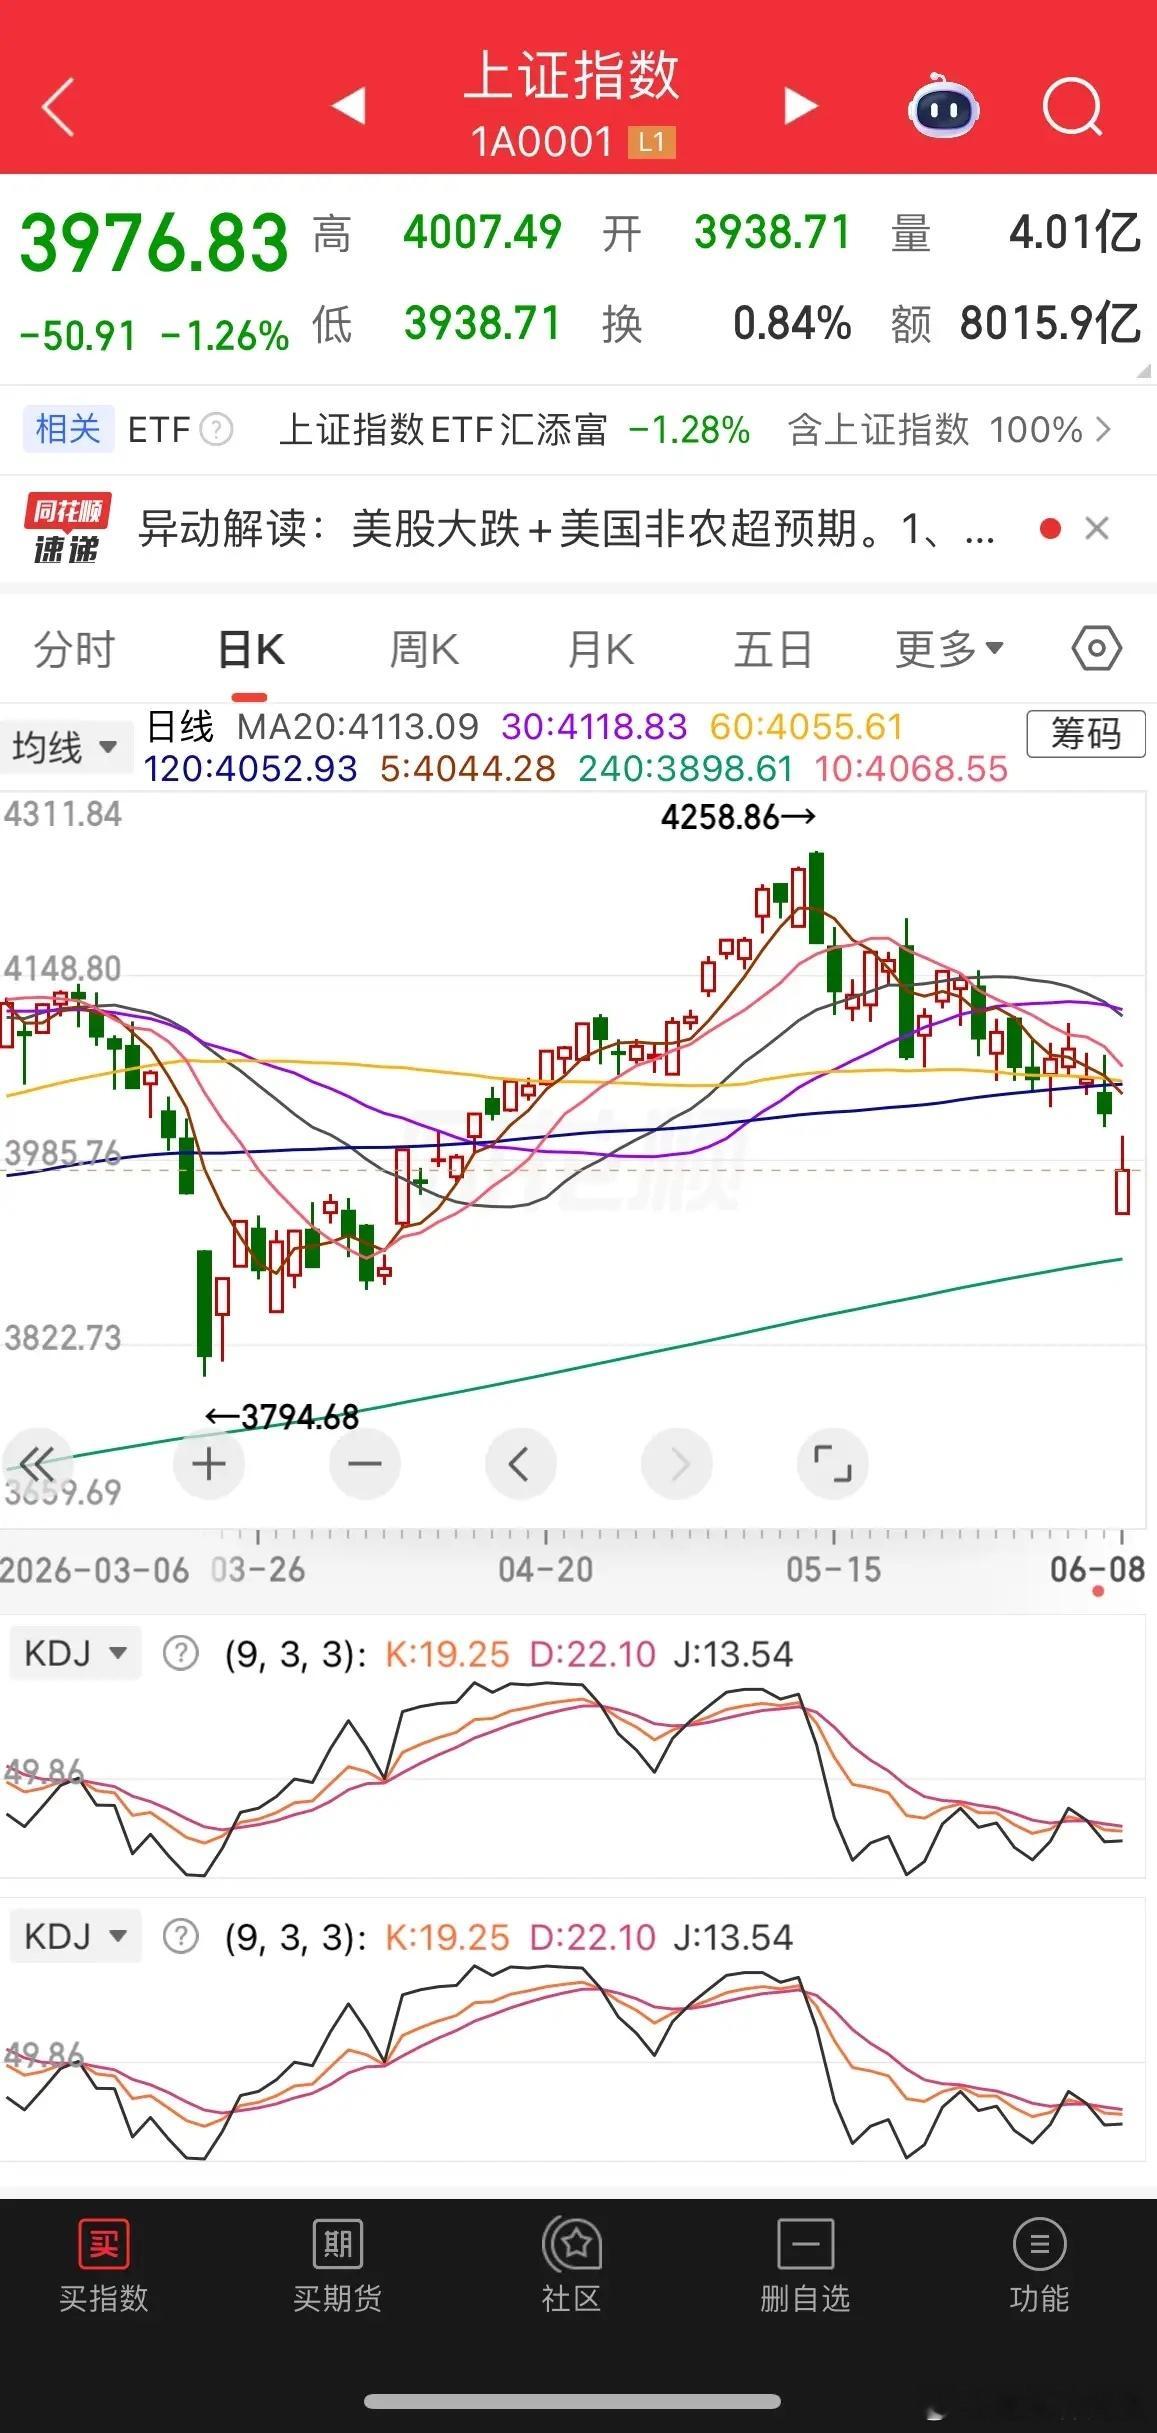Open help for the second KDJ indicator
Screen dimensions: 1157x2433
coord(181,1937)
